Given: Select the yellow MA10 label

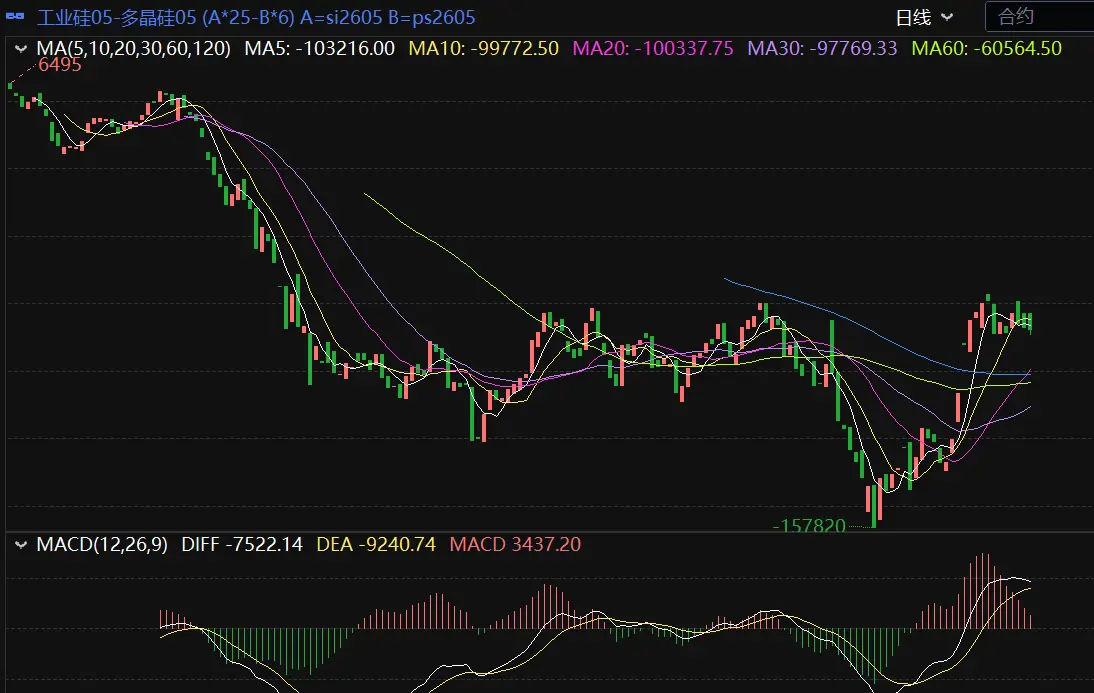Looking at the screenshot, I should (x=485, y=48).
